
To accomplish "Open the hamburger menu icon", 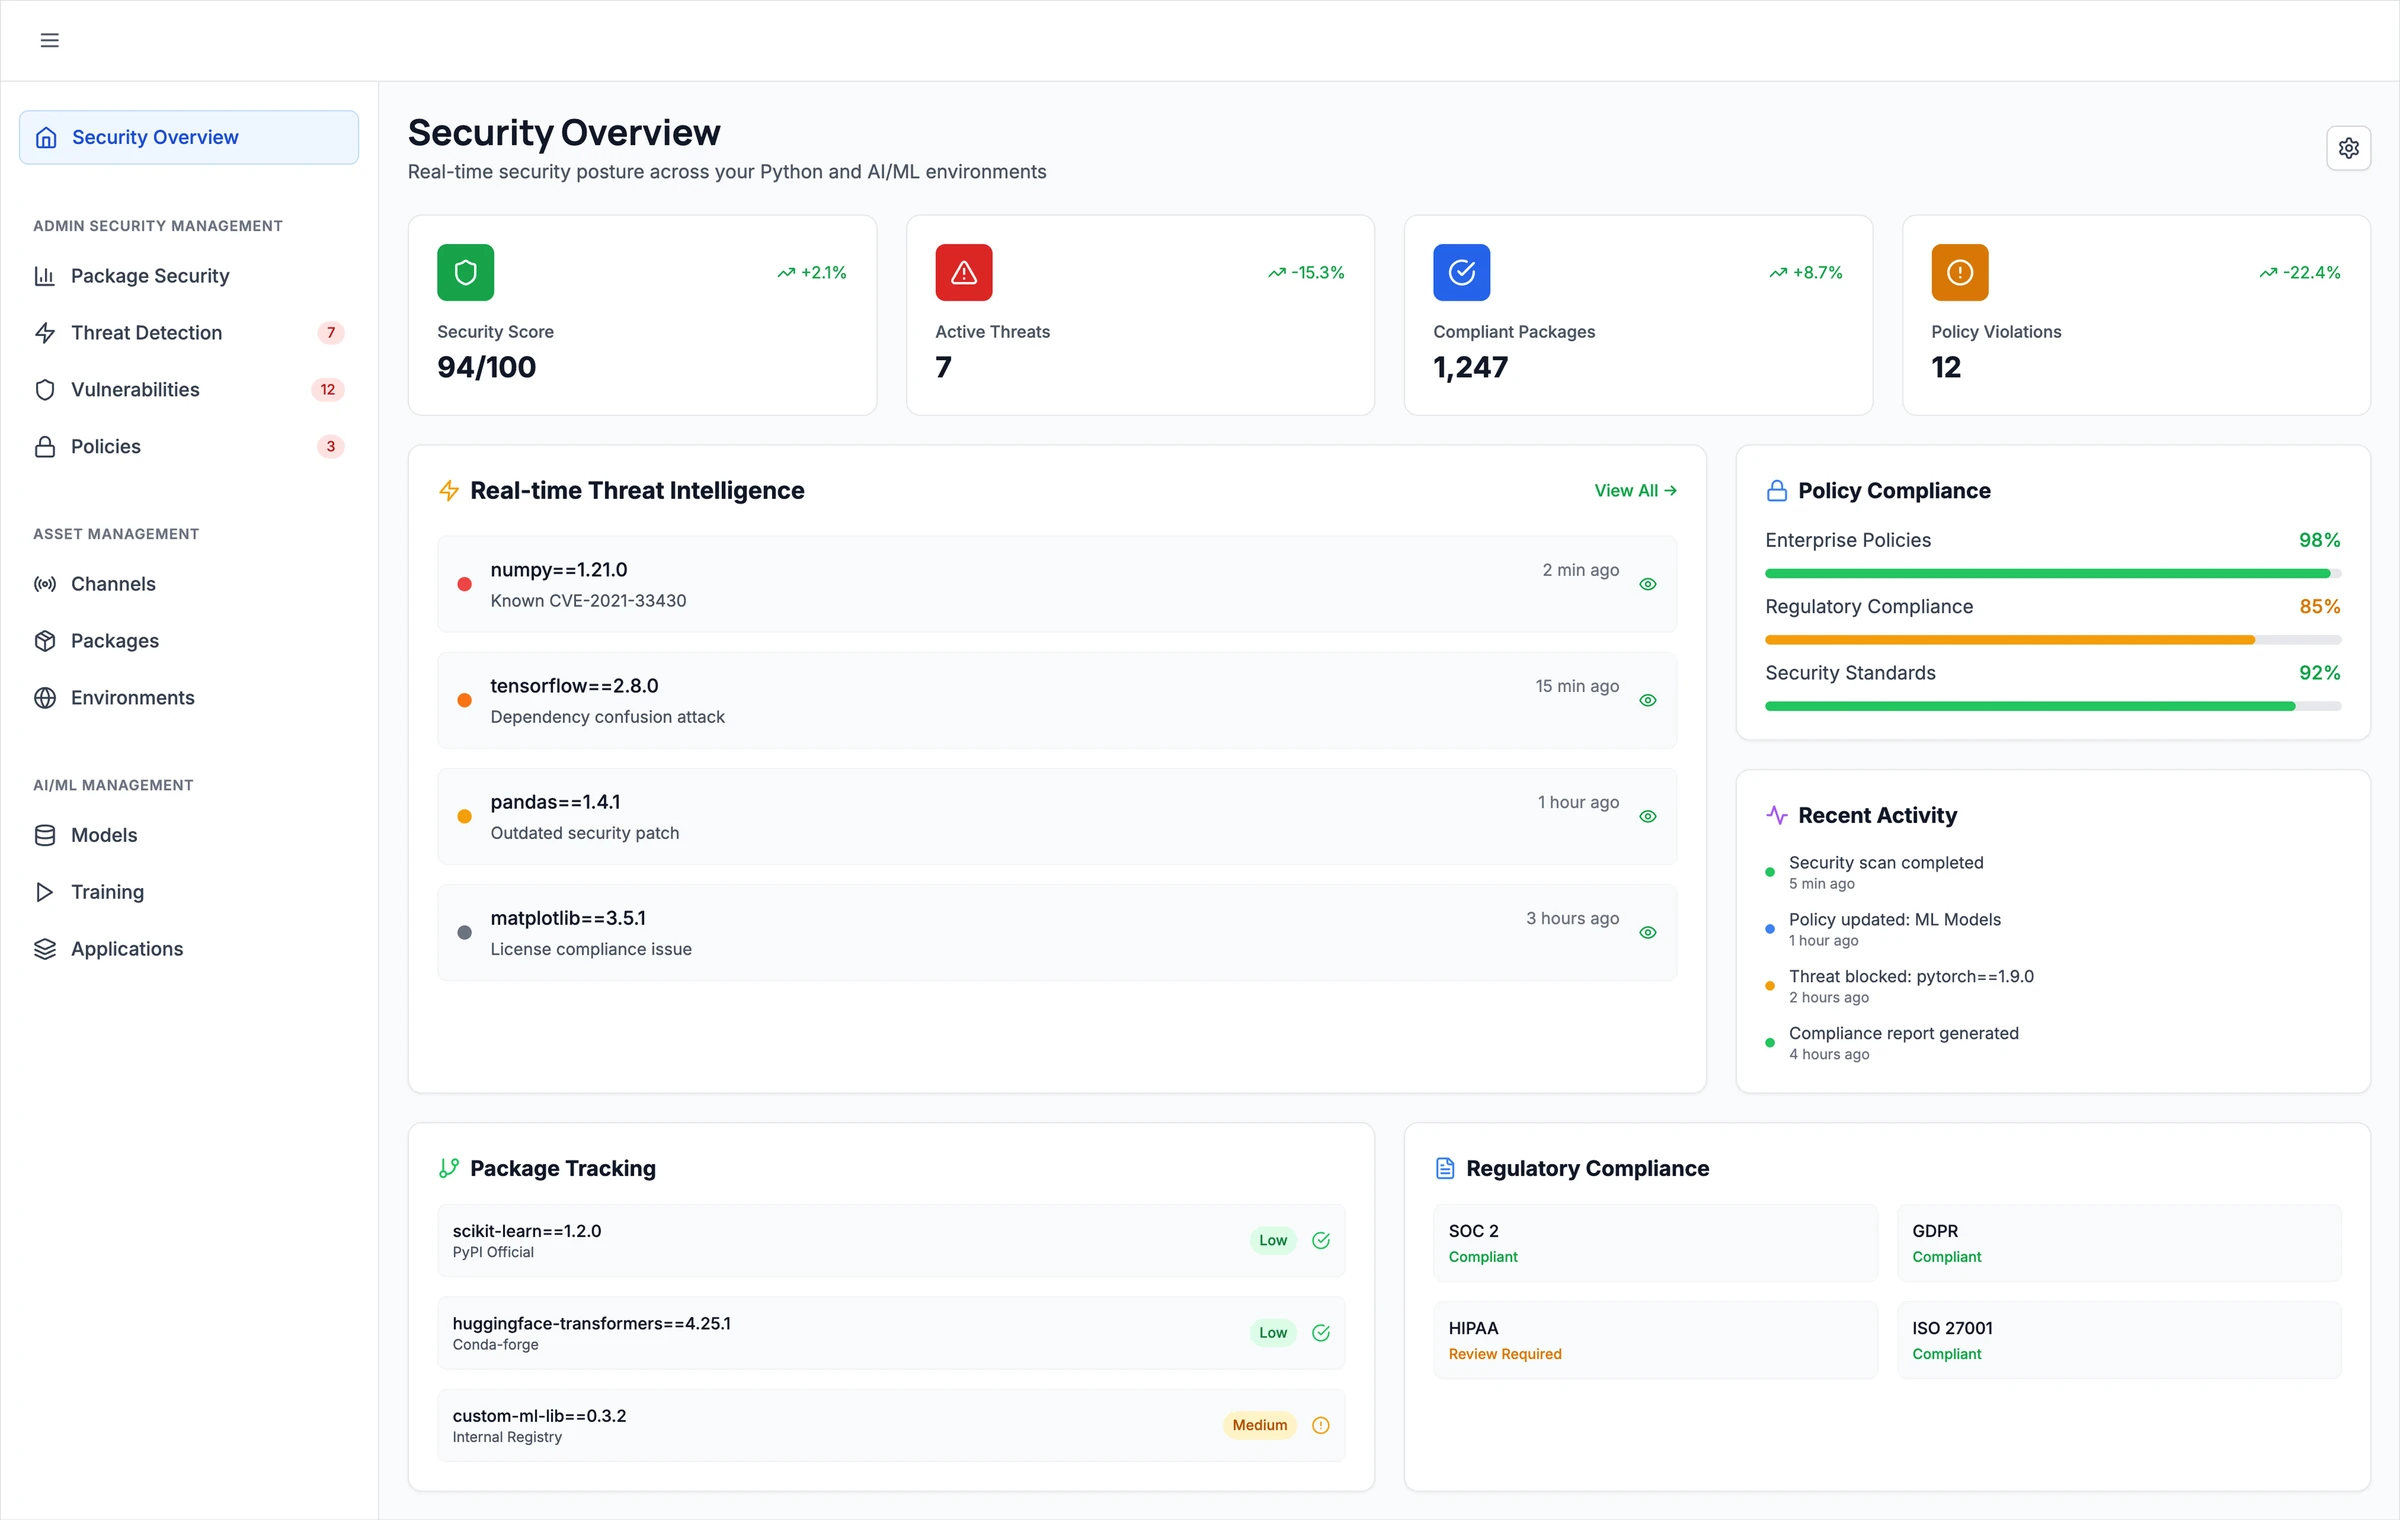I will pyautogui.click(x=49, y=40).
